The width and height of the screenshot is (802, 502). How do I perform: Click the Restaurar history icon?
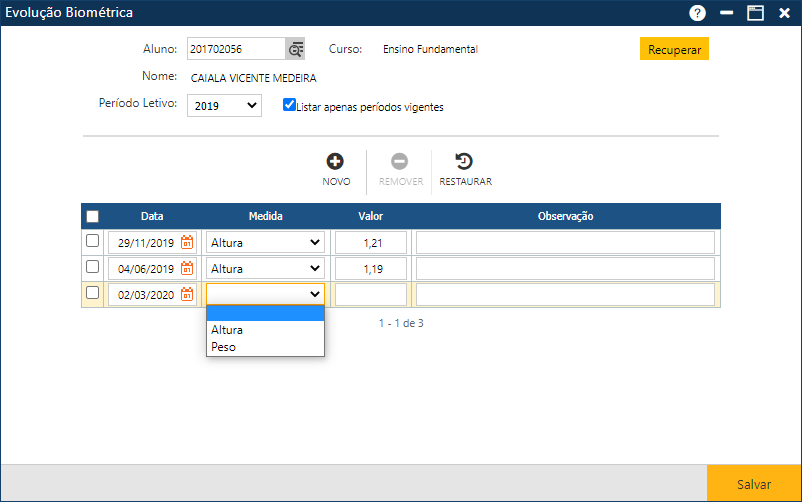(x=465, y=161)
